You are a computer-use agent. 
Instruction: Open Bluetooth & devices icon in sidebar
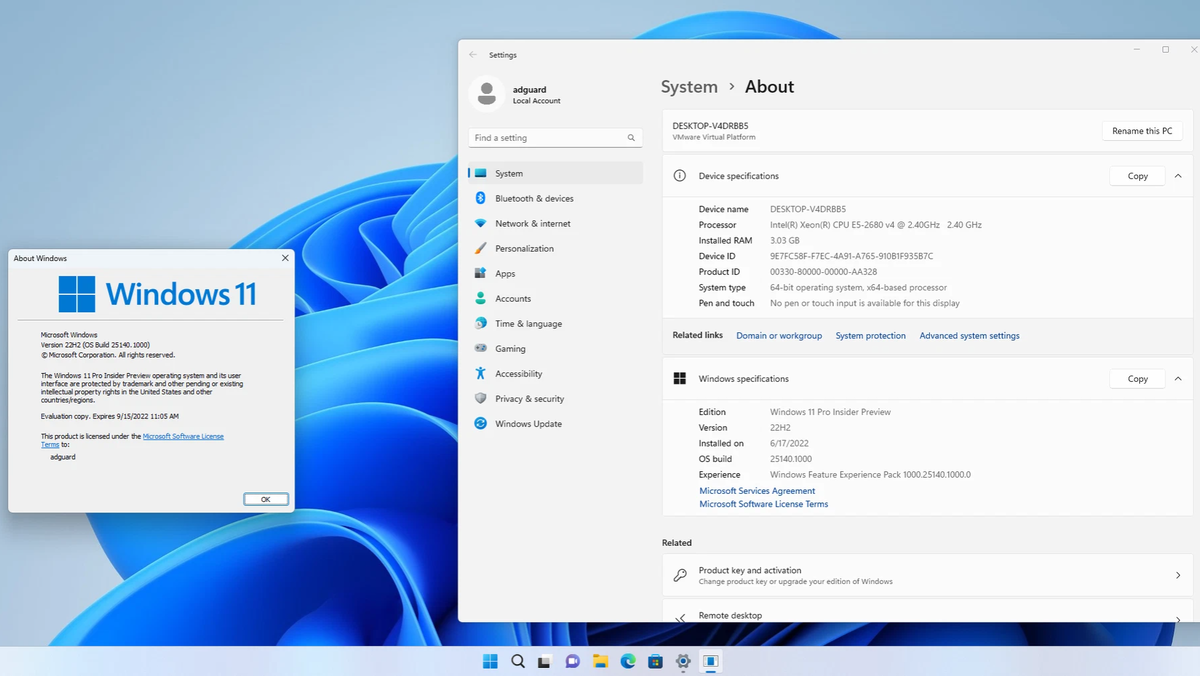click(x=481, y=198)
